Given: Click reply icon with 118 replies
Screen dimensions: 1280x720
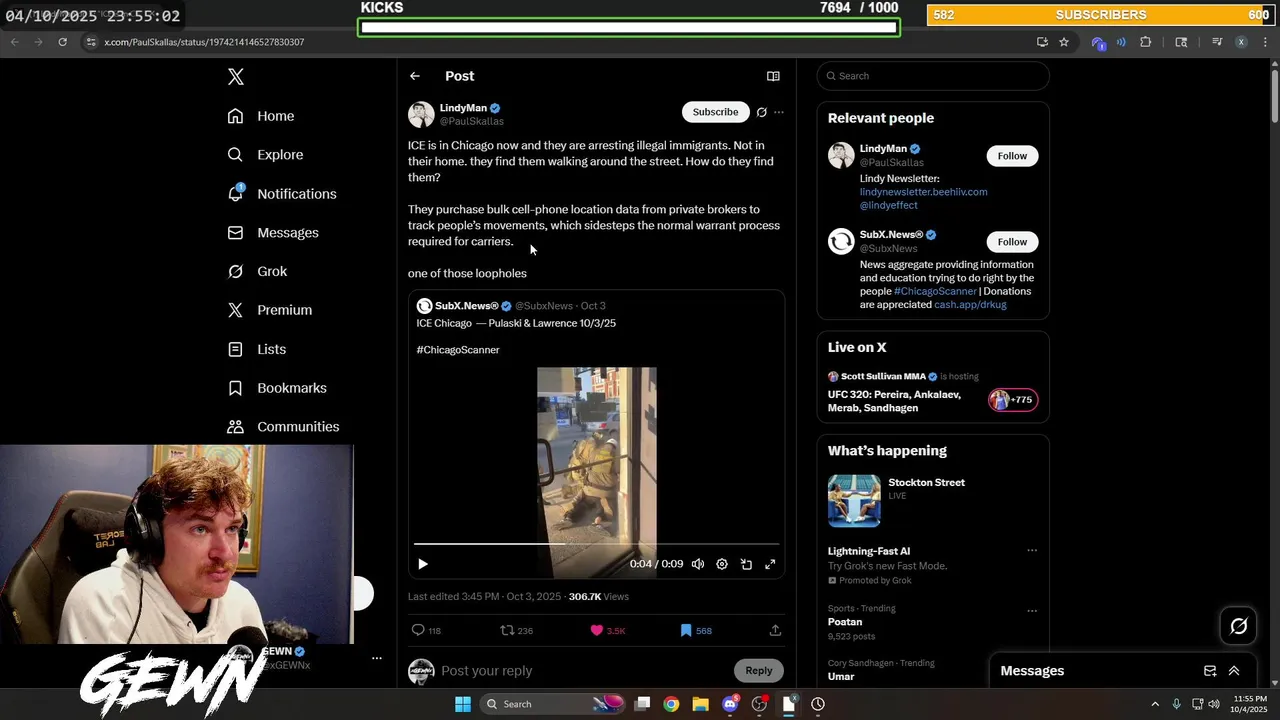Looking at the screenshot, I should click(426, 630).
